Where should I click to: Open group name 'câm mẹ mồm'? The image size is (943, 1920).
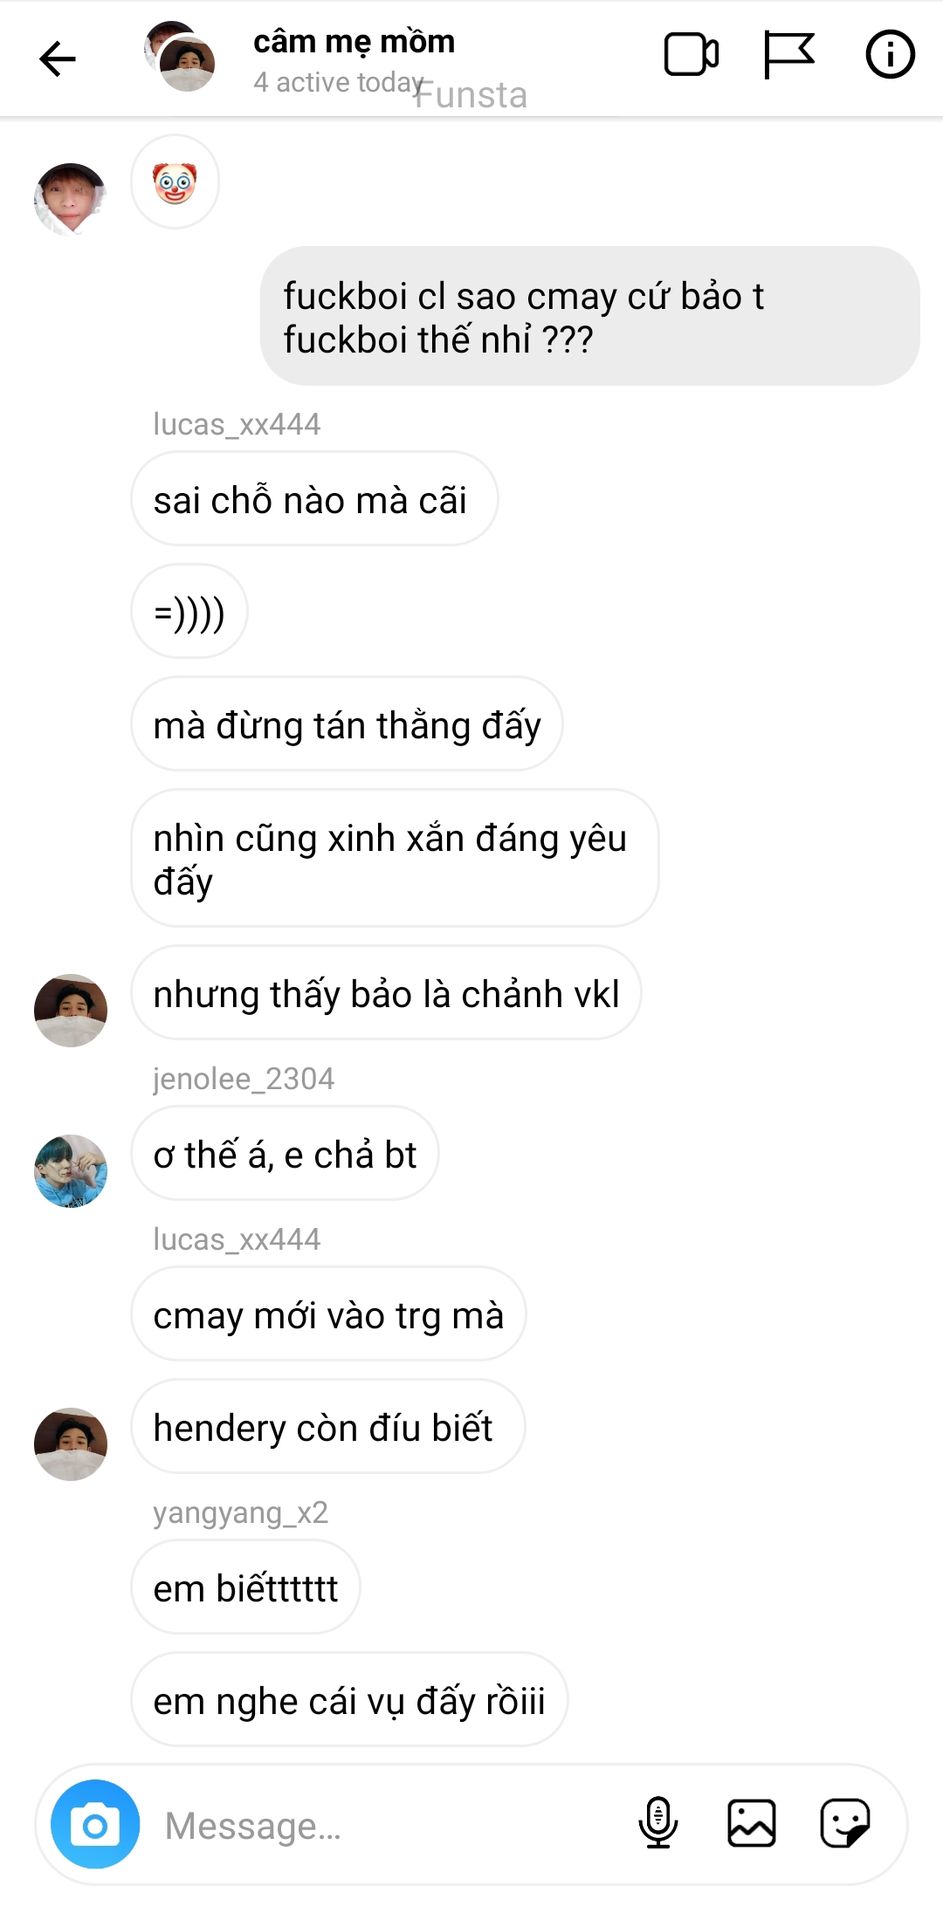point(354,41)
